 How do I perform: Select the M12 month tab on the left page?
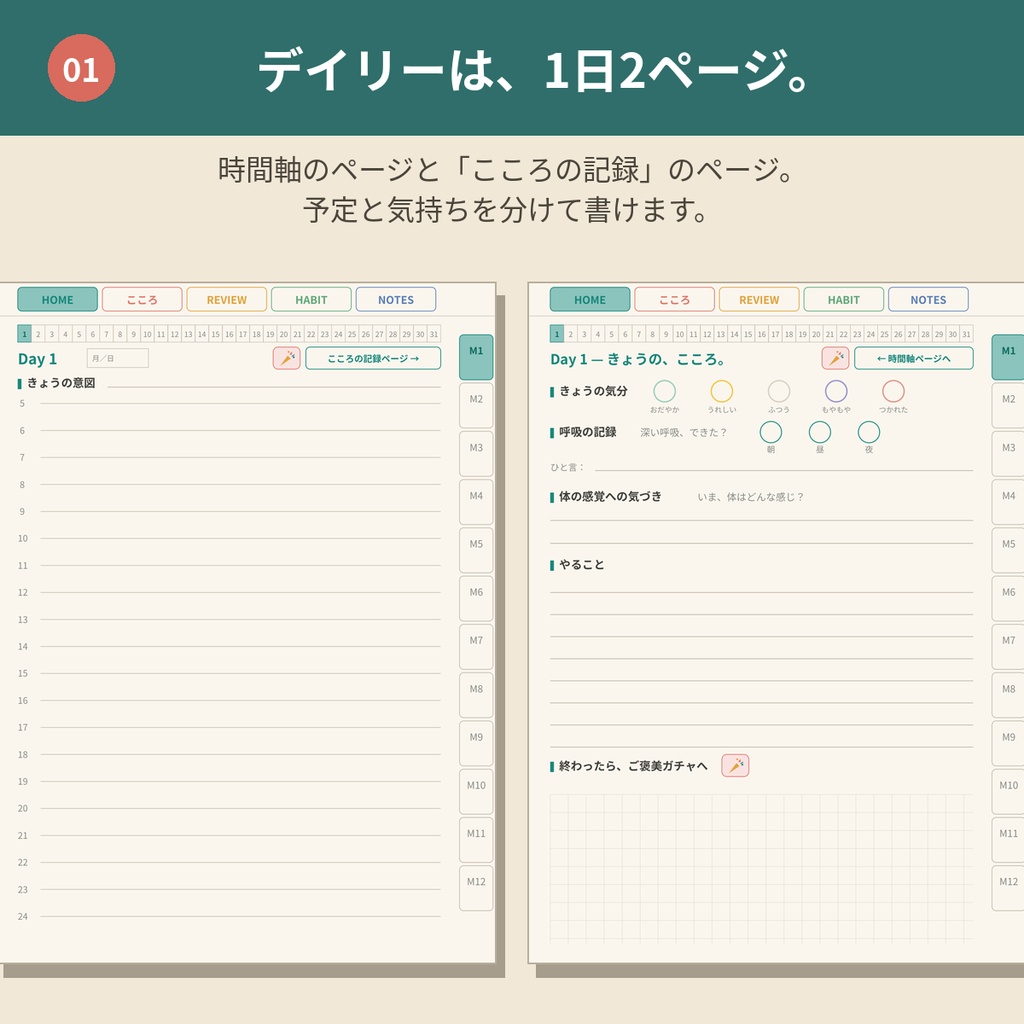(476, 888)
